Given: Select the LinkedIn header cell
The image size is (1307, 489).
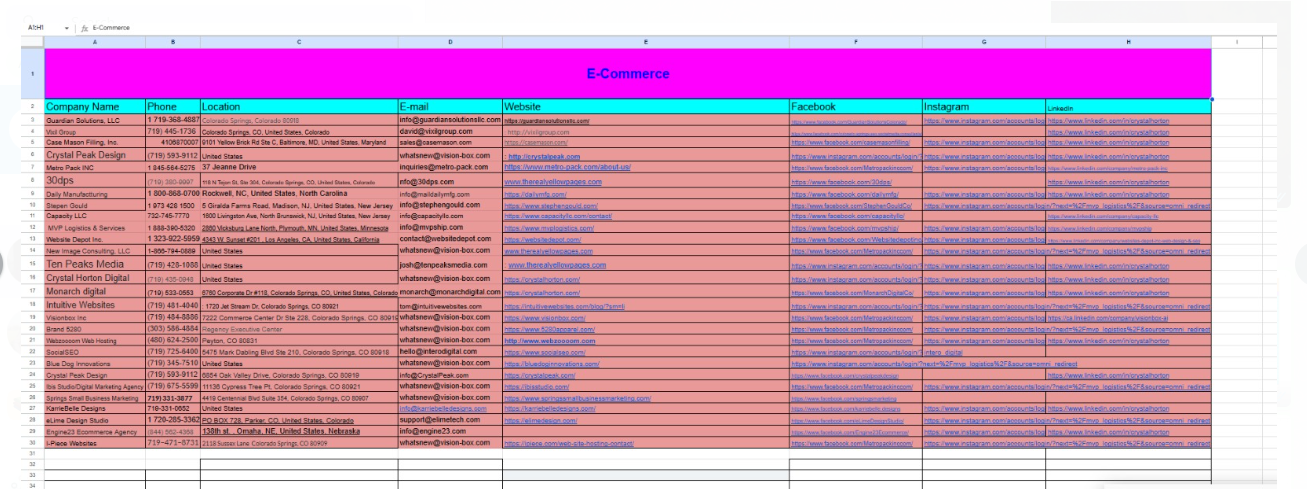Looking at the screenshot, I should click(1128, 106).
